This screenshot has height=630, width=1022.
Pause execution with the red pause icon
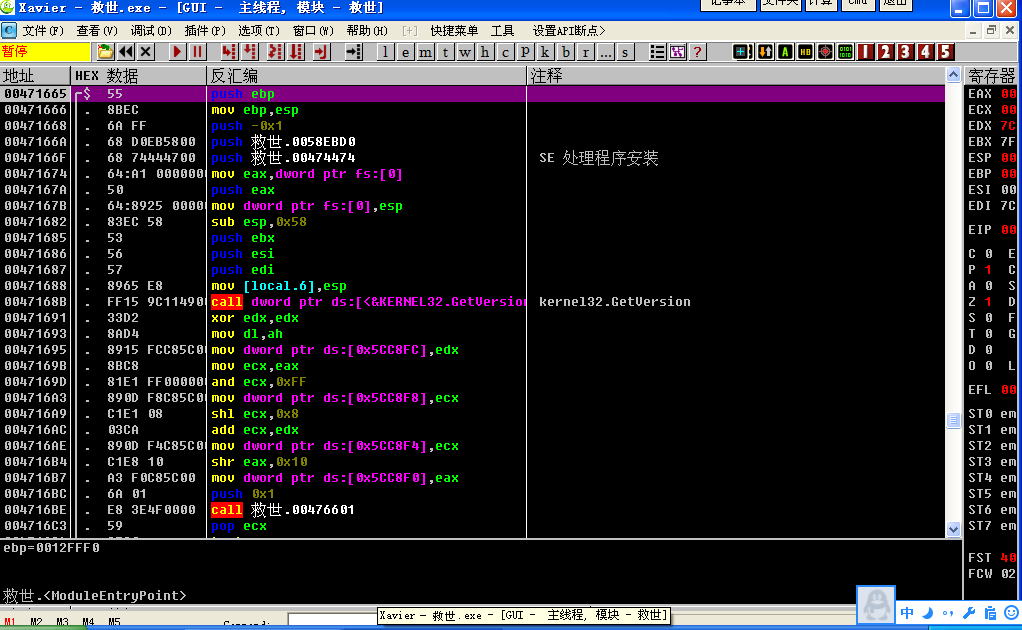click(x=197, y=52)
